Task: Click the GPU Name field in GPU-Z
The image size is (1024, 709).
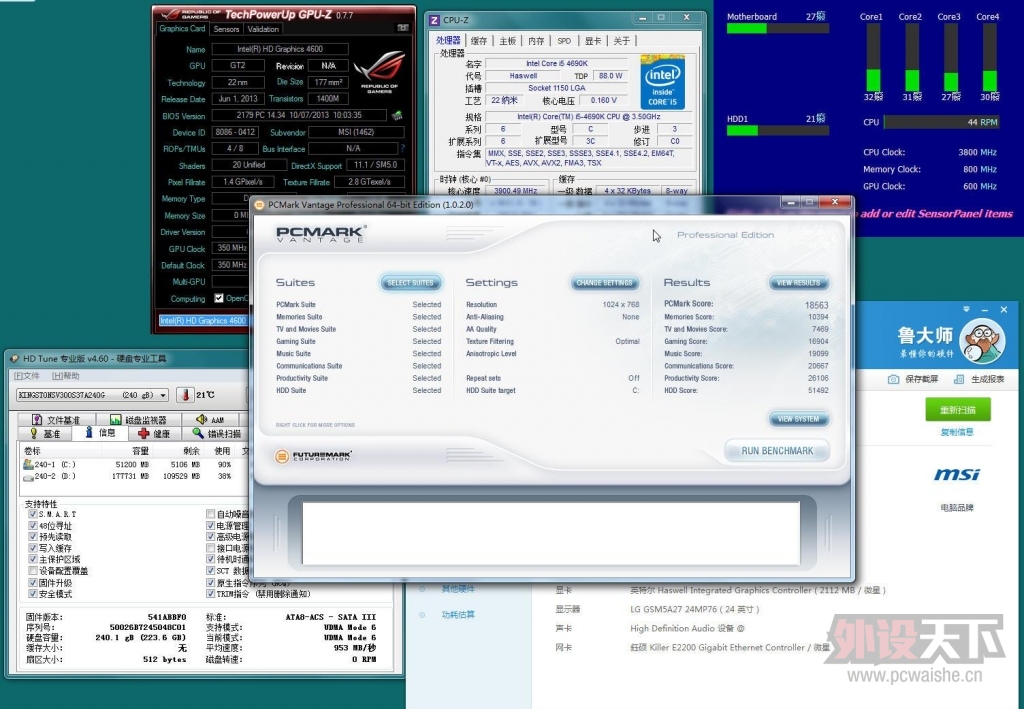Action: click(x=280, y=49)
